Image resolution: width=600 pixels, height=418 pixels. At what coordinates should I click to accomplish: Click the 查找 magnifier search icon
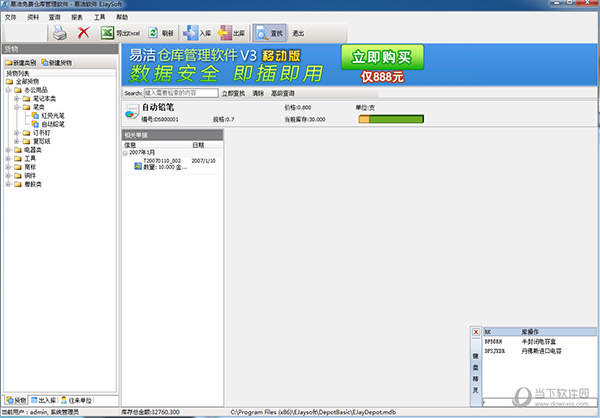click(x=262, y=33)
